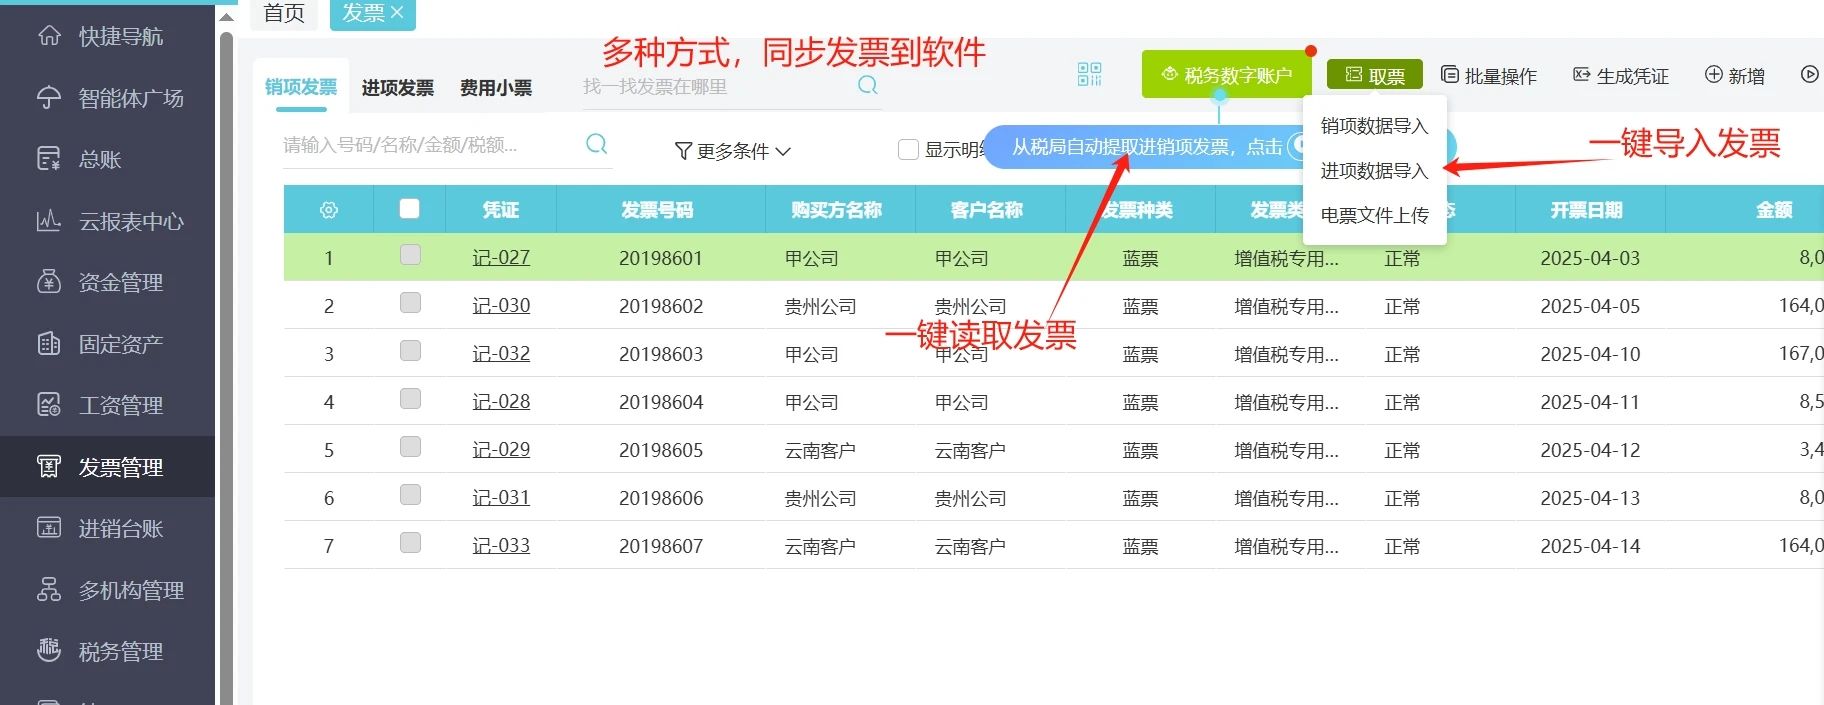Open voucher link 记-030
Image resolution: width=1824 pixels, height=705 pixels.
point(501,305)
